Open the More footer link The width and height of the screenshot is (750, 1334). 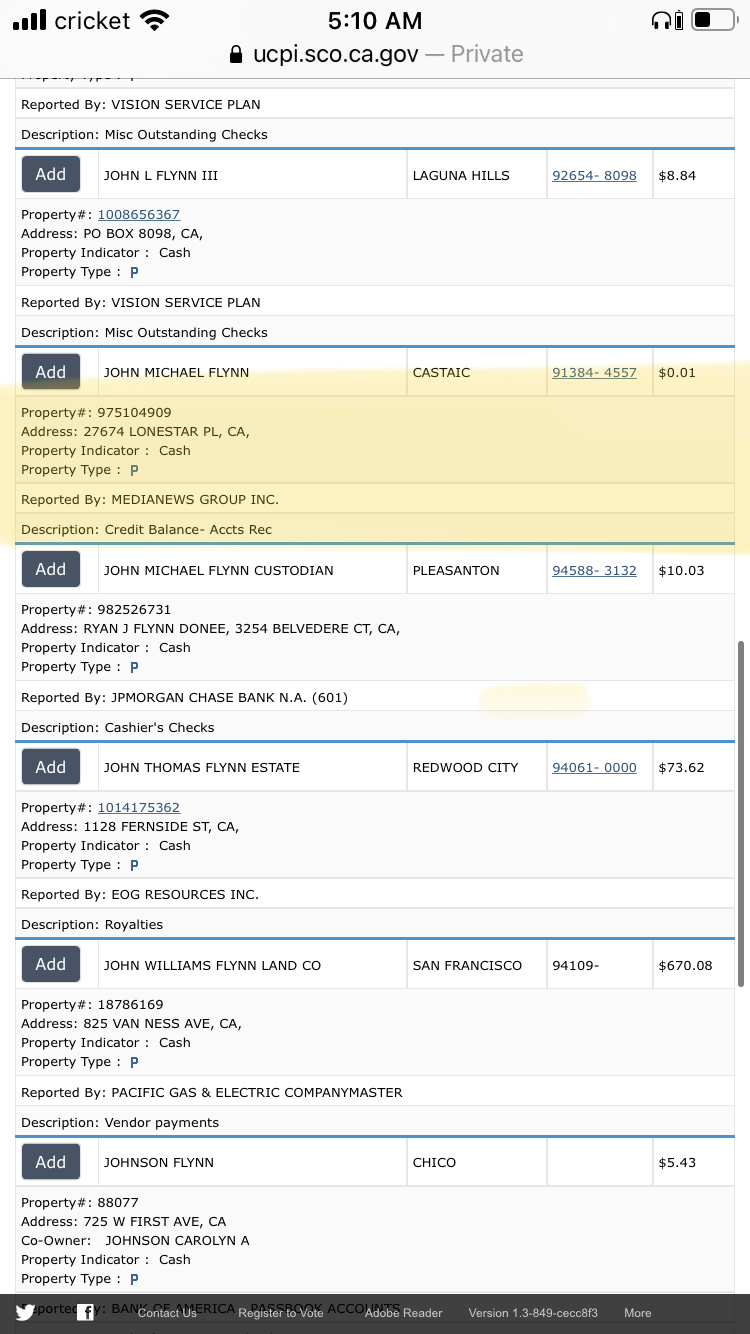[638, 1313]
